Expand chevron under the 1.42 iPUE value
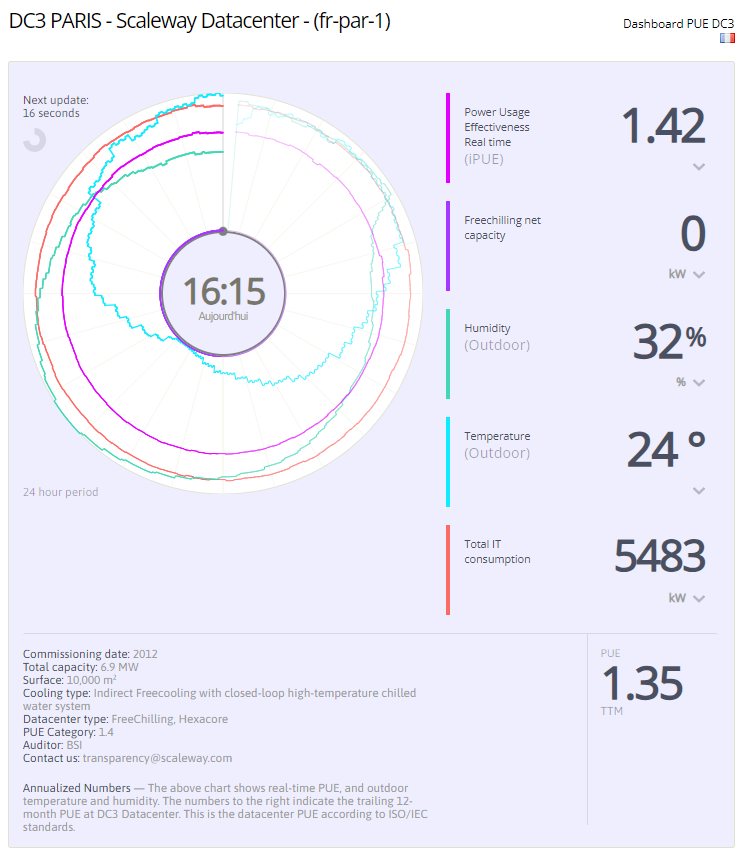The height and width of the screenshot is (856, 744). click(699, 167)
